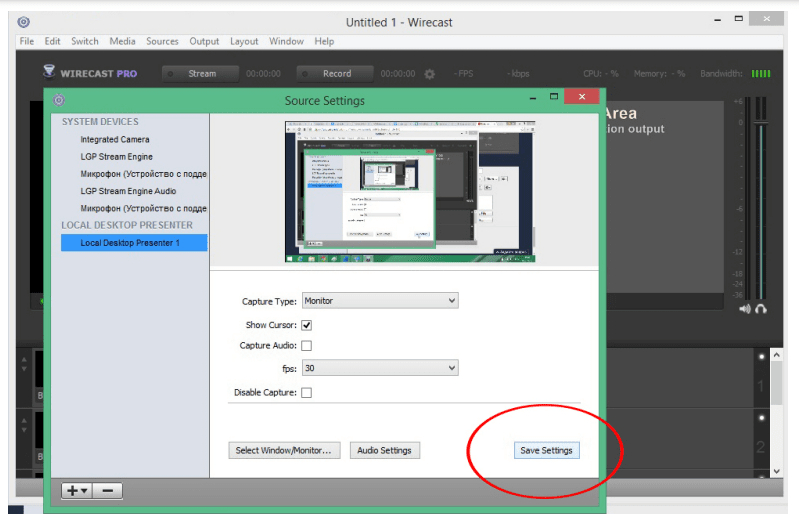This screenshot has width=799, height=523.
Task: Toggle the Disable Capture checkbox
Action: (x=306, y=393)
